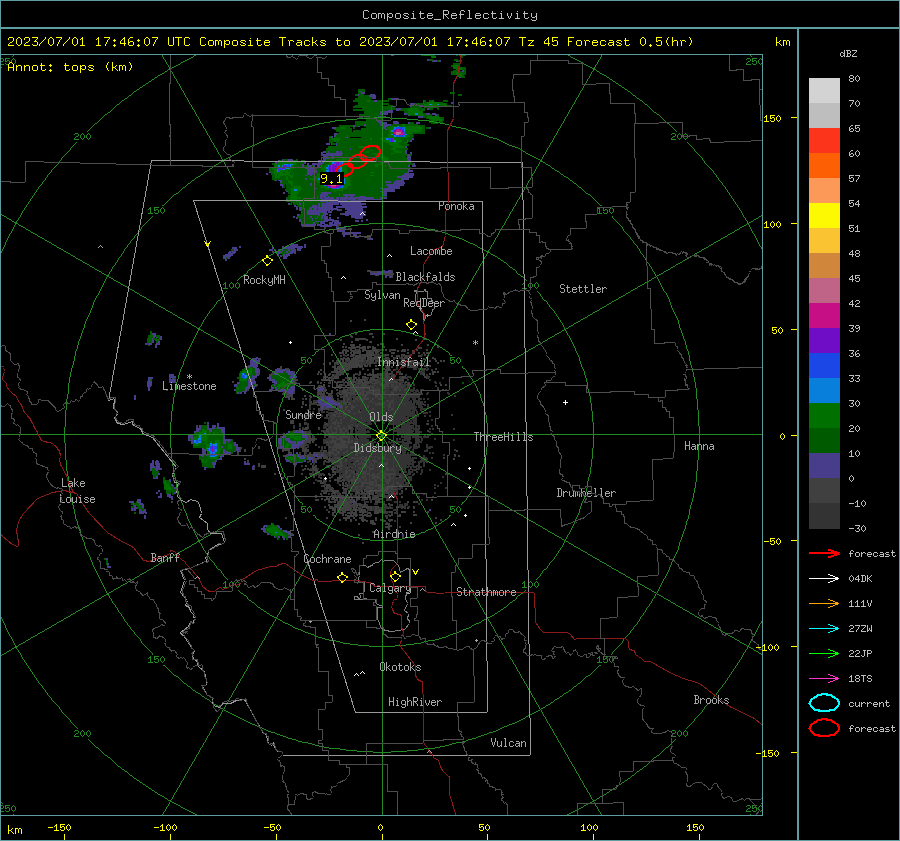
Task: Click the RedDeer city label
Action: [424, 303]
